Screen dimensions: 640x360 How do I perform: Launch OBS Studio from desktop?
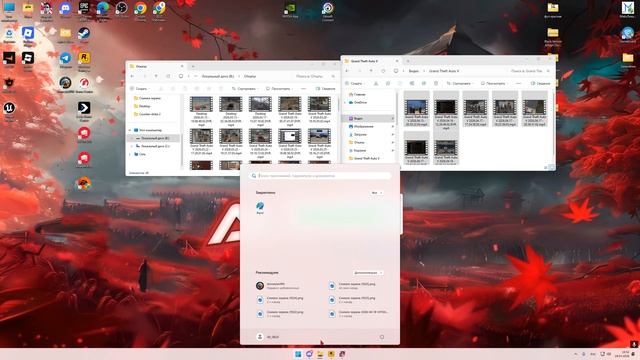(x=121, y=9)
